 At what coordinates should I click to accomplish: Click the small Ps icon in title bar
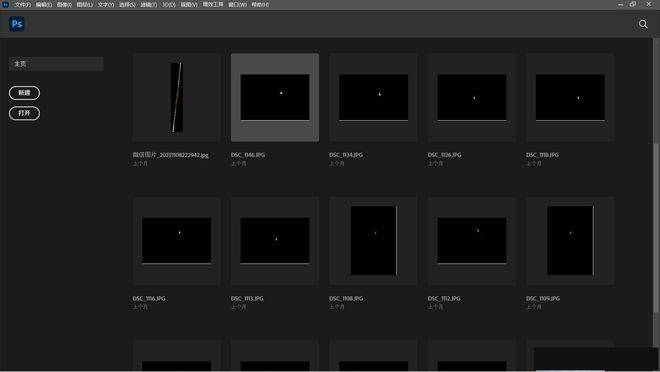point(5,5)
